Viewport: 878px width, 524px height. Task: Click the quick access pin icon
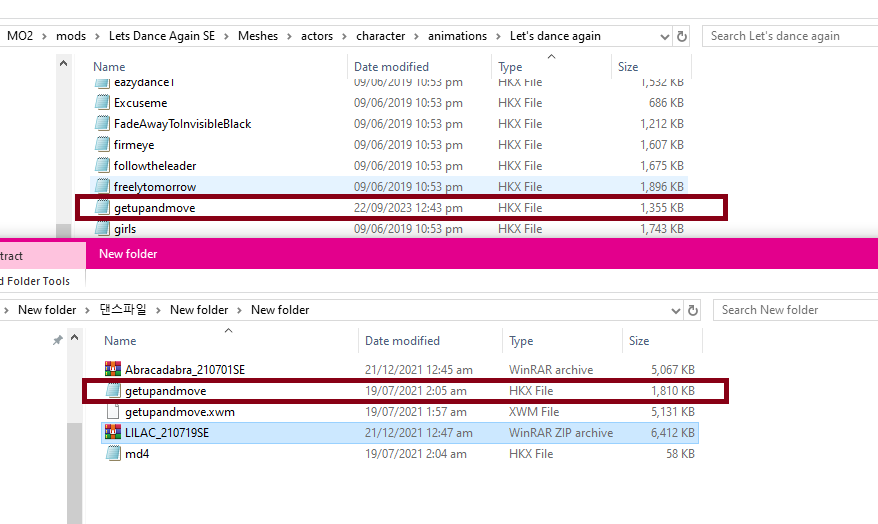click(x=57, y=340)
